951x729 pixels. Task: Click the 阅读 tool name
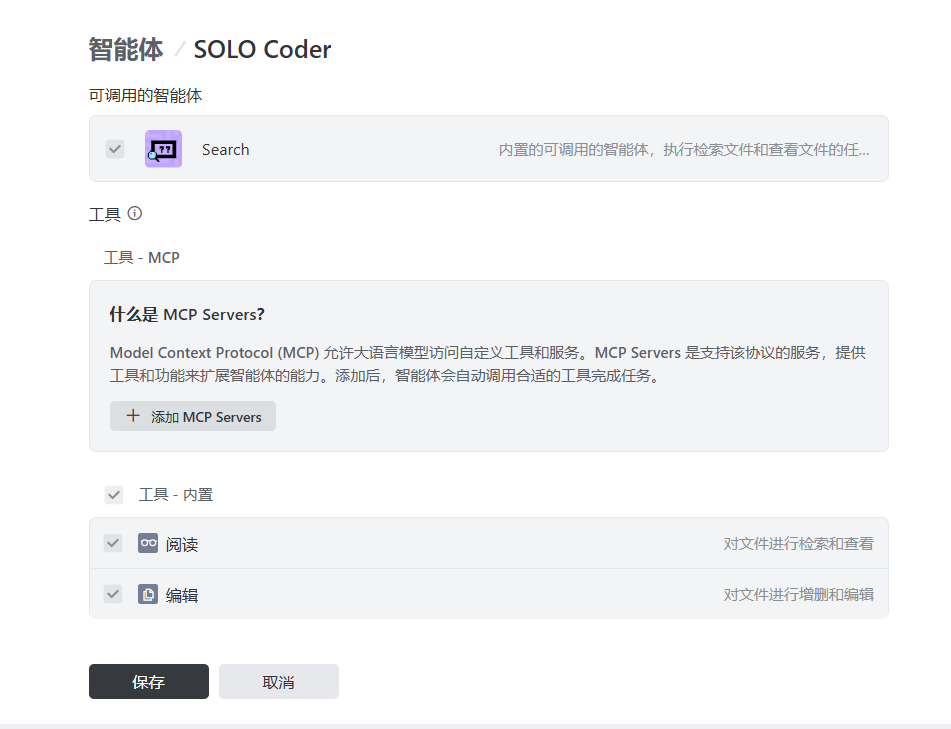182,544
